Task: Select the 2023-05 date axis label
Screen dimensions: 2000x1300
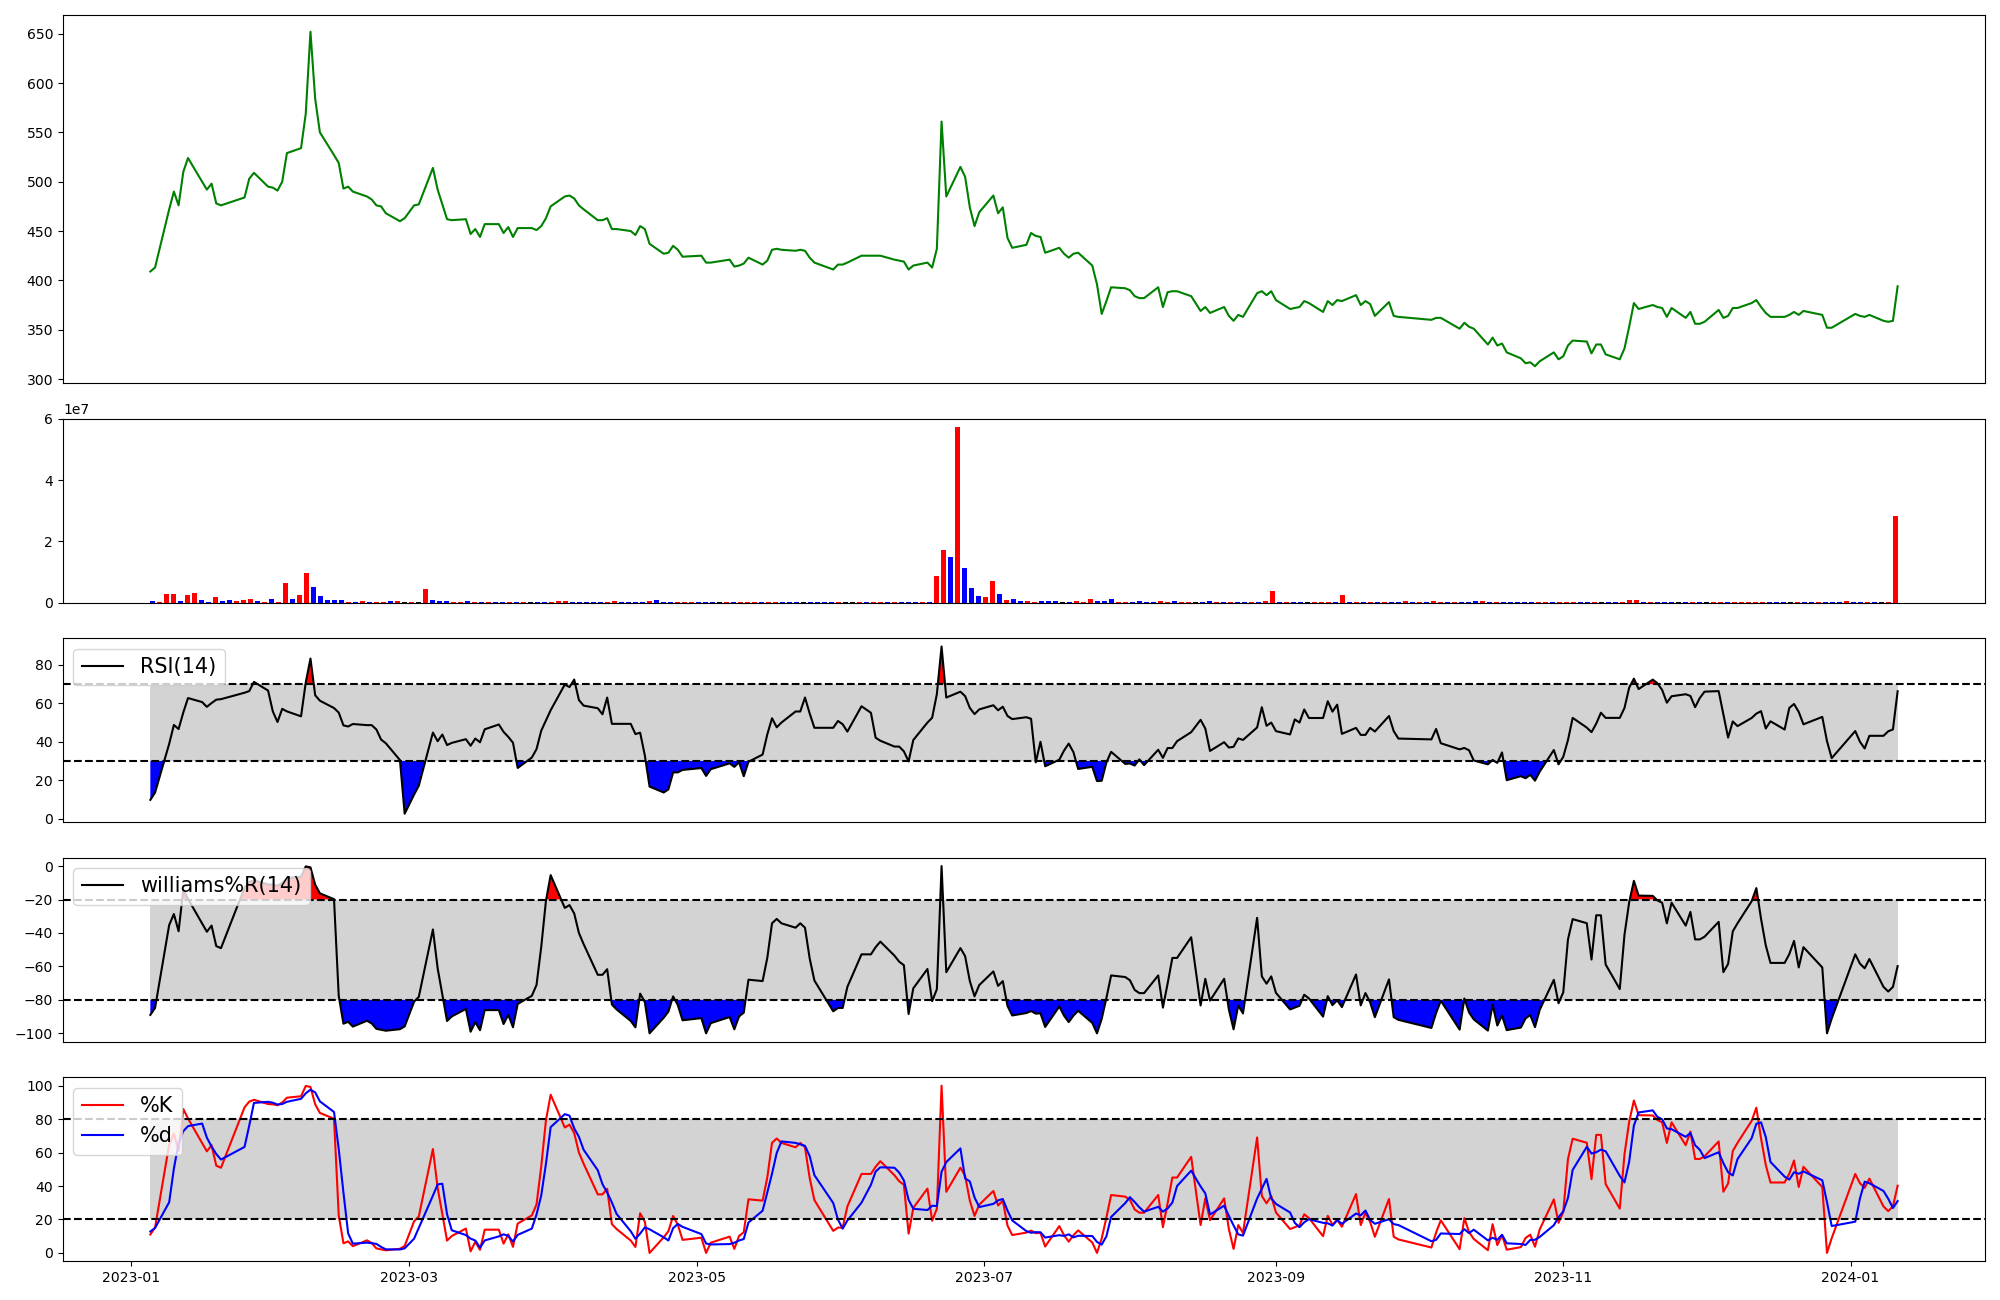Action: [x=697, y=1277]
